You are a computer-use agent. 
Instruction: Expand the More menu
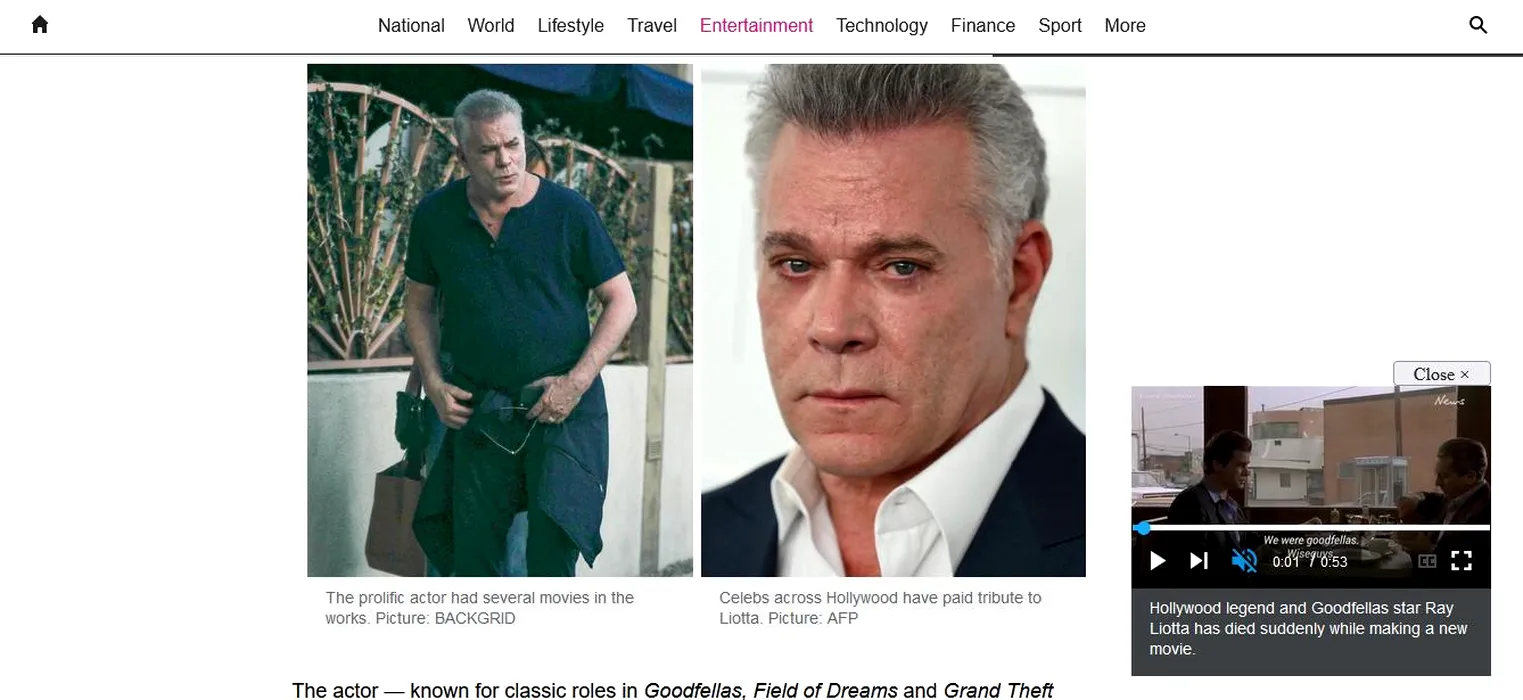tap(1125, 26)
